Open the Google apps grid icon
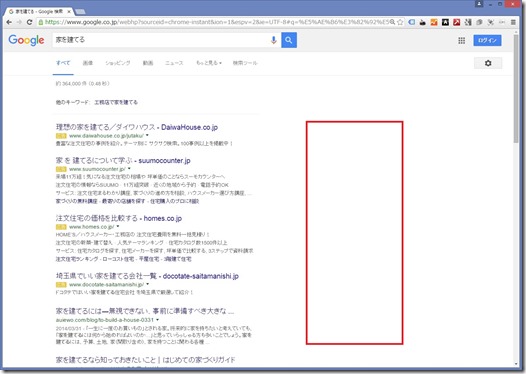The image size is (526, 374). [462, 41]
